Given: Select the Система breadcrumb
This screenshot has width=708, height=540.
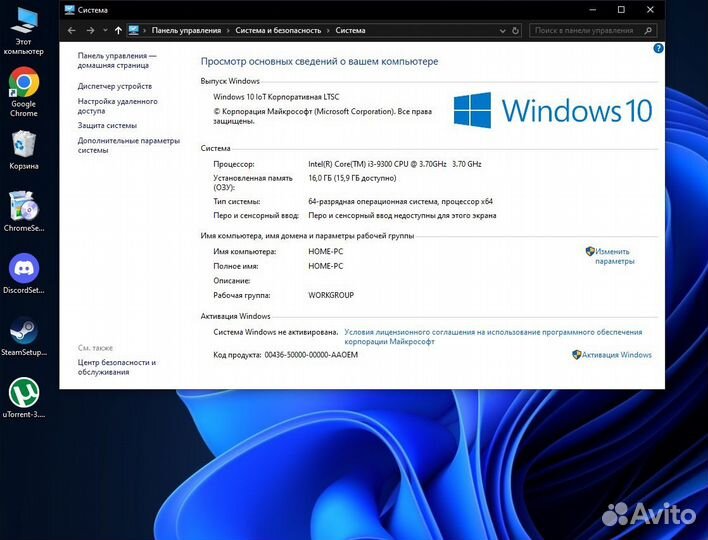Looking at the screenshot, I should point(350,30).
